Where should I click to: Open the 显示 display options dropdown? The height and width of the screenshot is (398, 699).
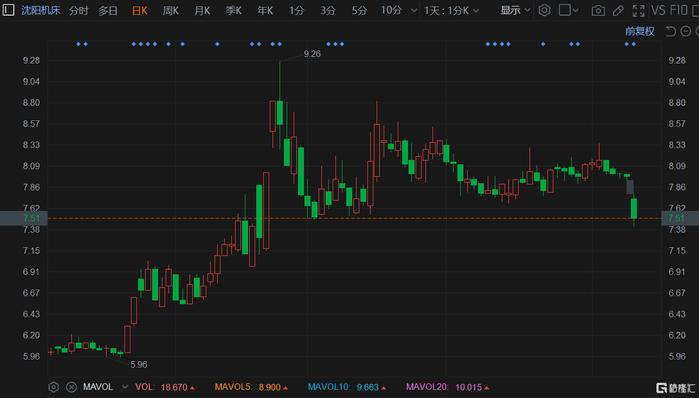point(515,10)
